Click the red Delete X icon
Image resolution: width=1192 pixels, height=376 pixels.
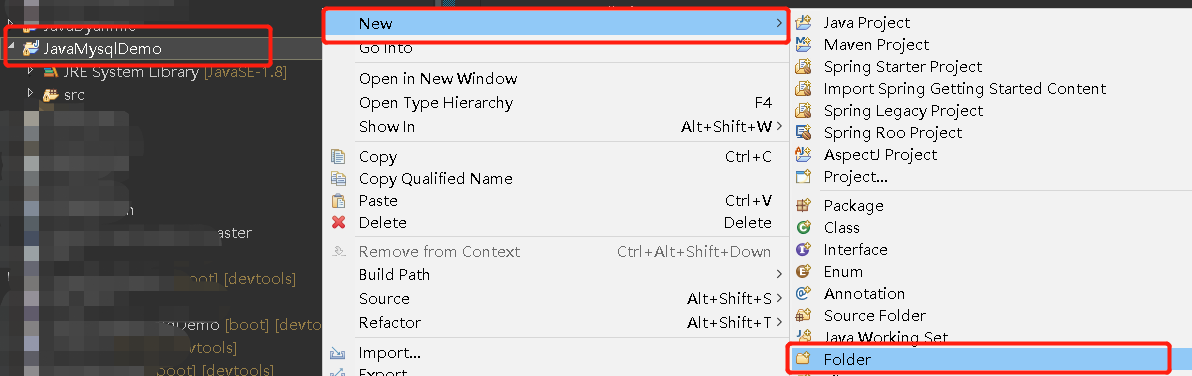pyautogui.click(x=338, y=223)
